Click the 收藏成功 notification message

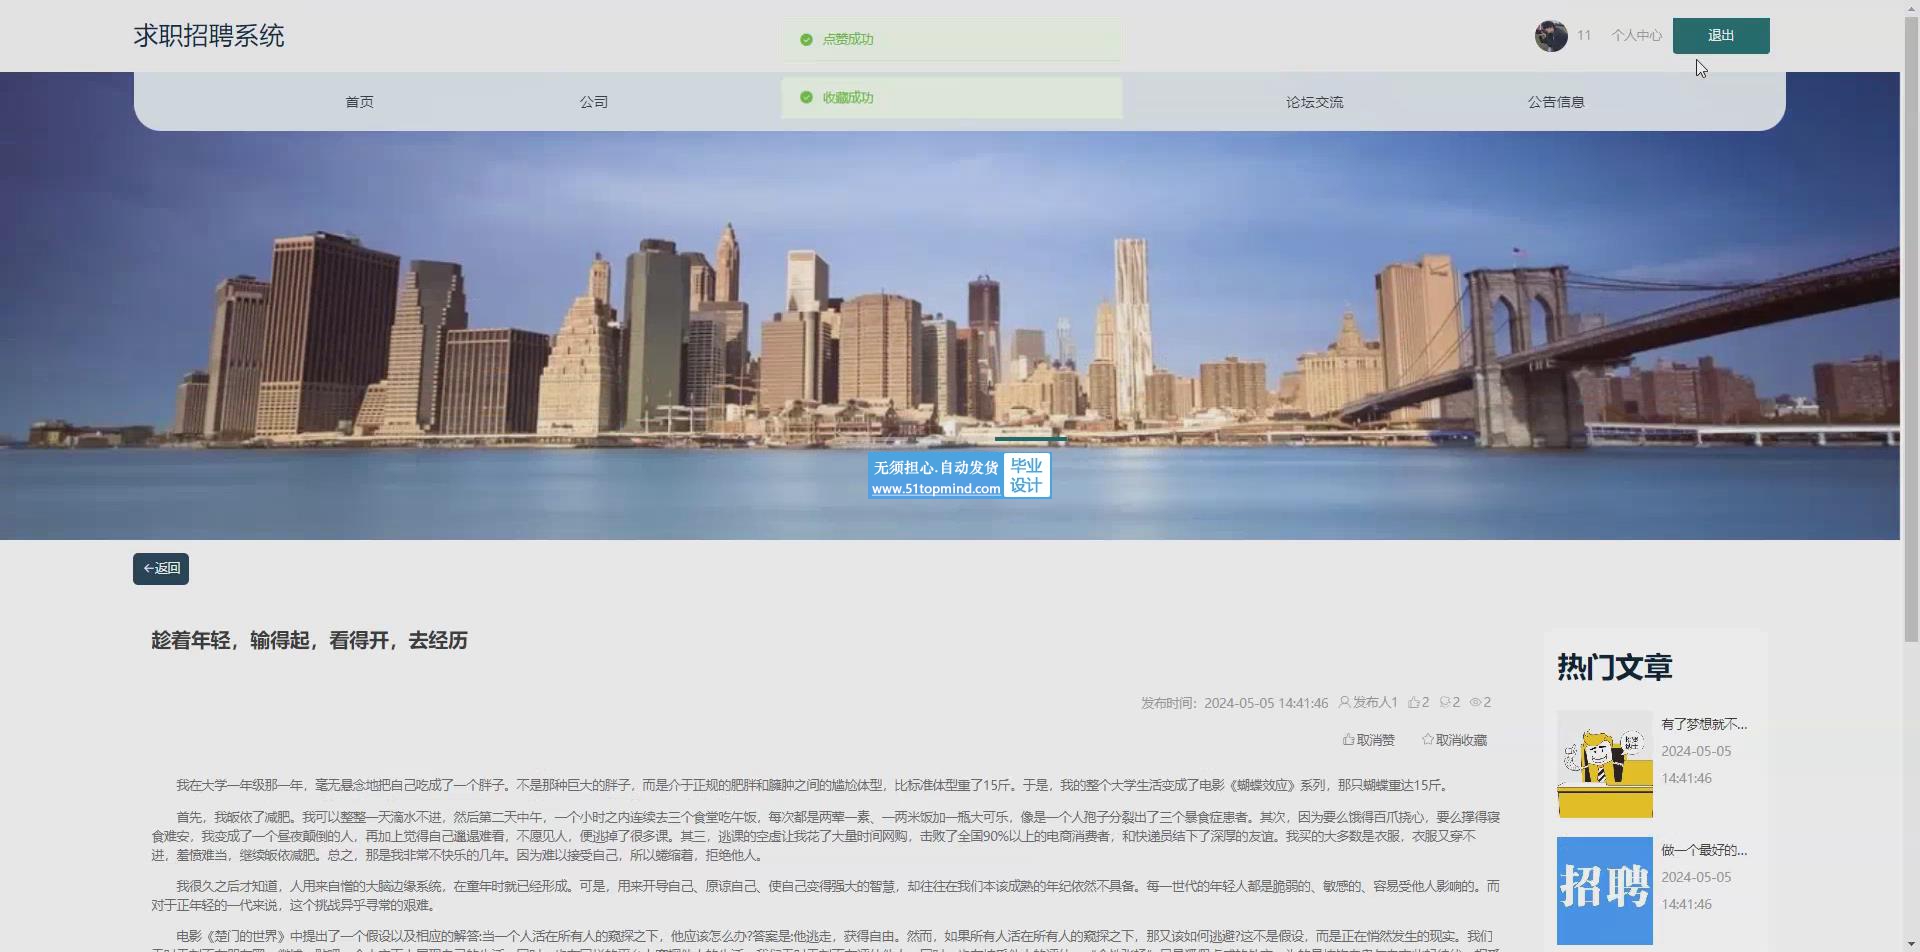click(951, 98)
